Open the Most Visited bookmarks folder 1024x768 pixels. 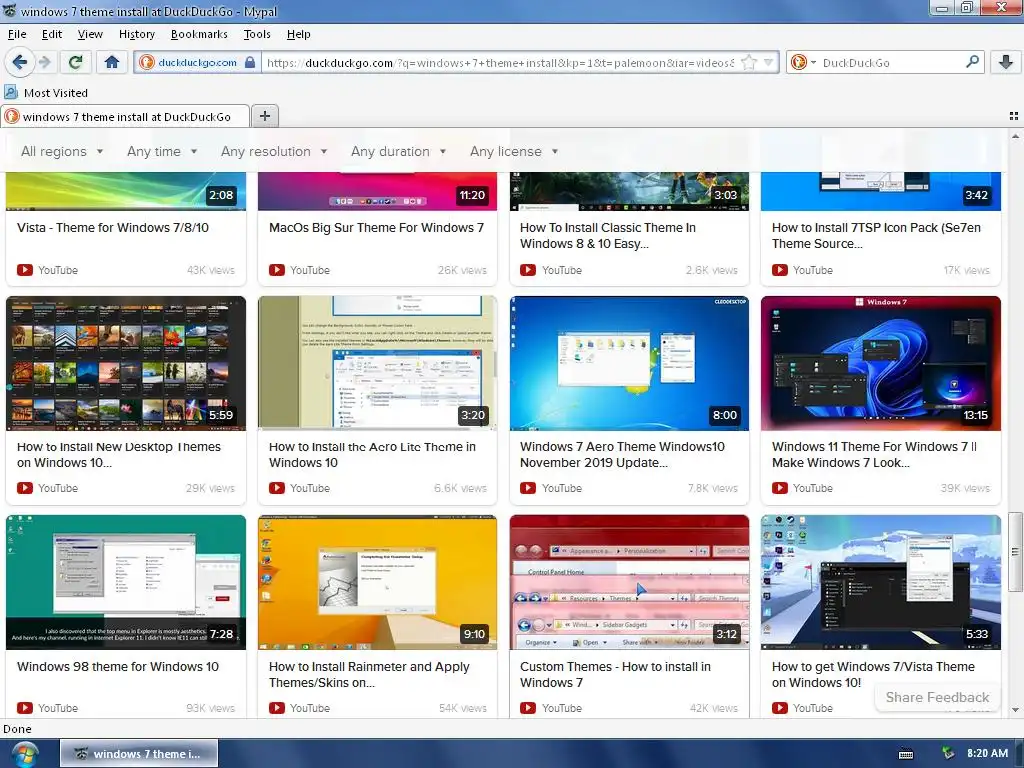click(x=46, y=93)
